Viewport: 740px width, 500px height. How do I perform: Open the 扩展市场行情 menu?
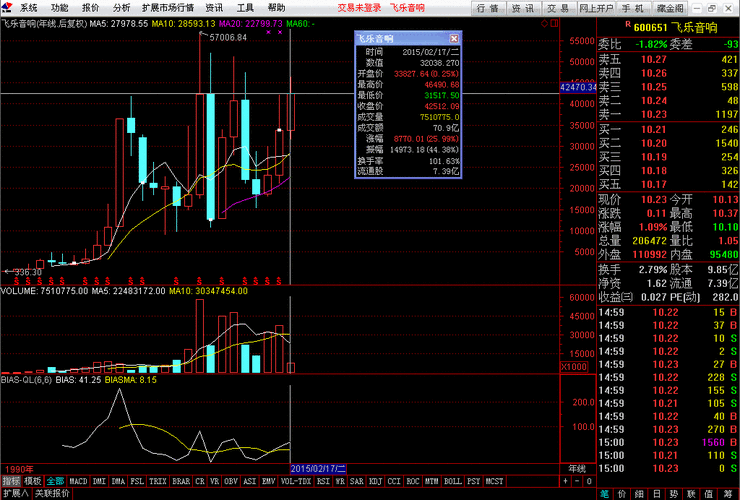(168, 8)
